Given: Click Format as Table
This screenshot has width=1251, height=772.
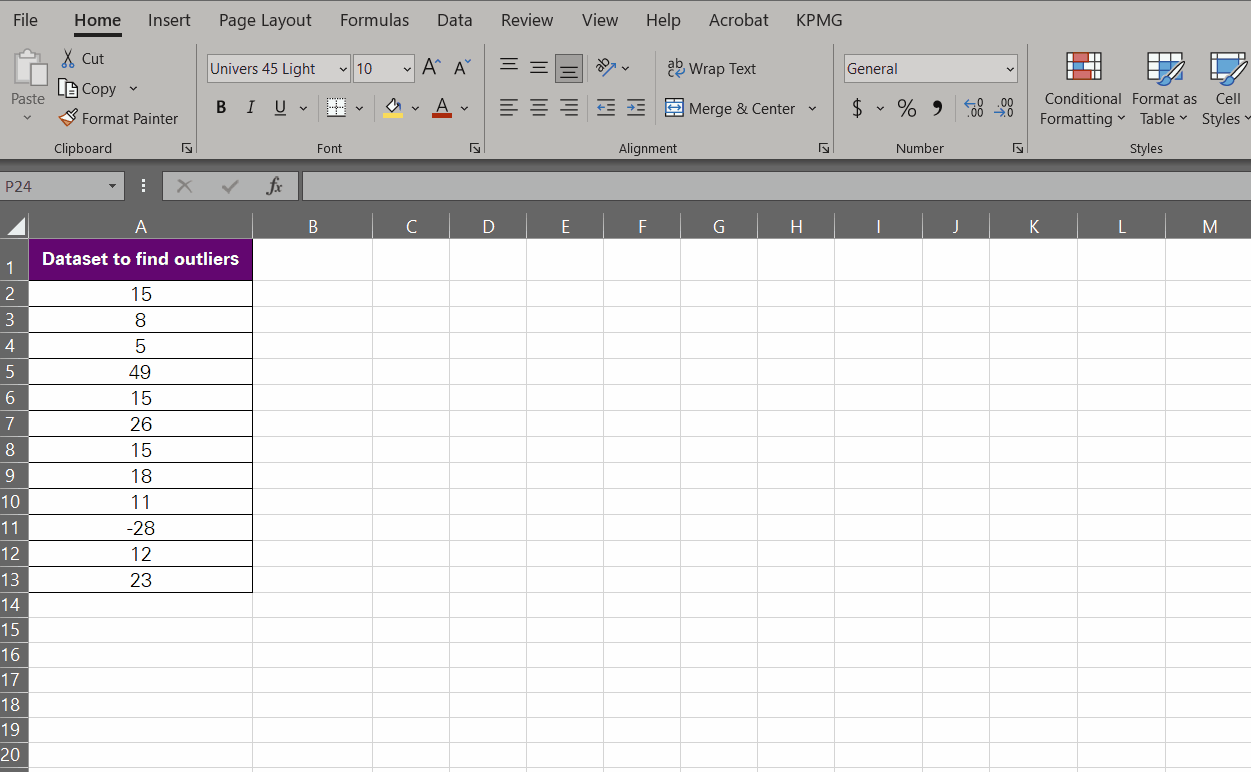Looking at the screenshot, I should tap(1163, 88).
